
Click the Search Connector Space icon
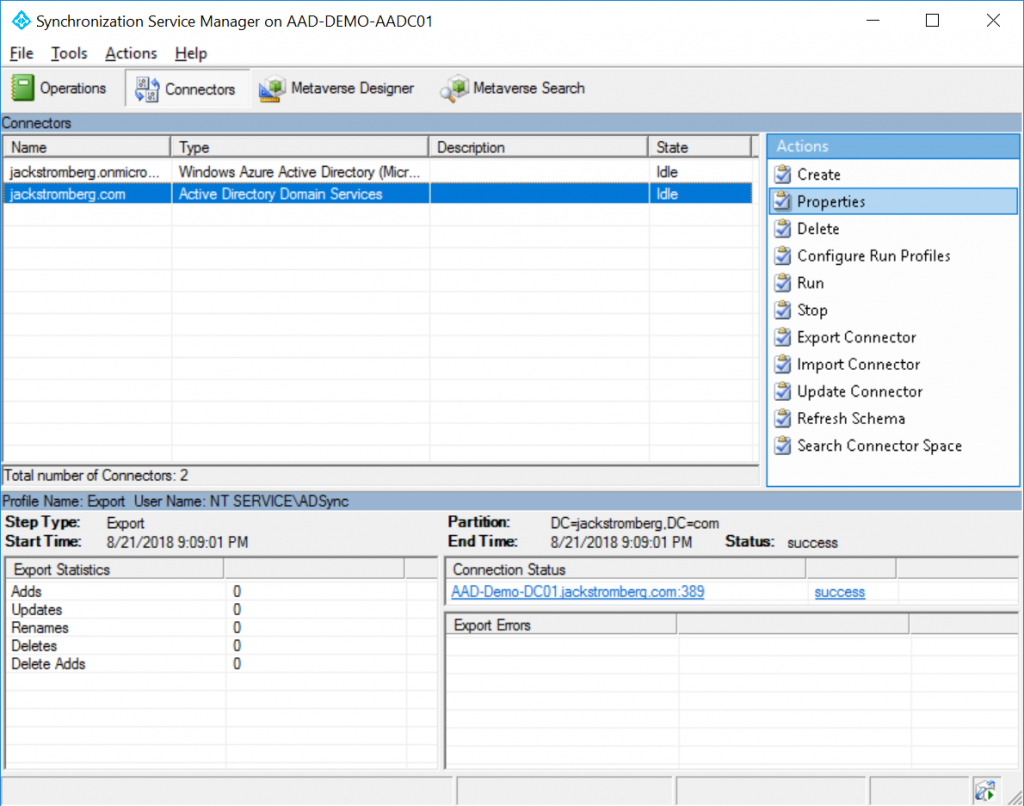coord(782,445)
